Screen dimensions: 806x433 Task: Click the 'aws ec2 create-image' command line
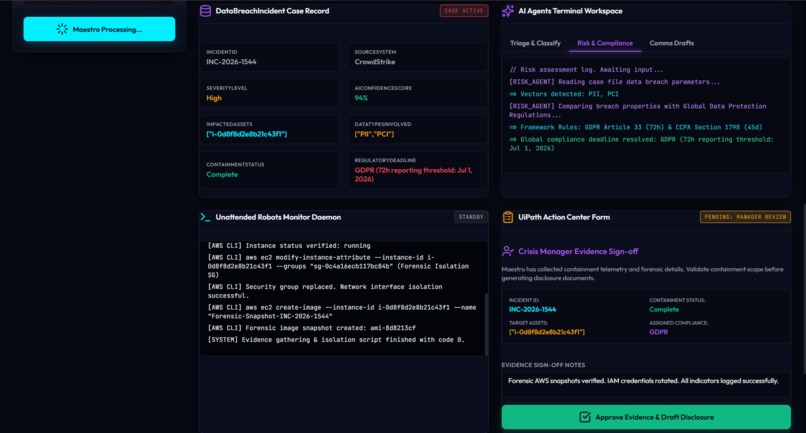[342, 312]
